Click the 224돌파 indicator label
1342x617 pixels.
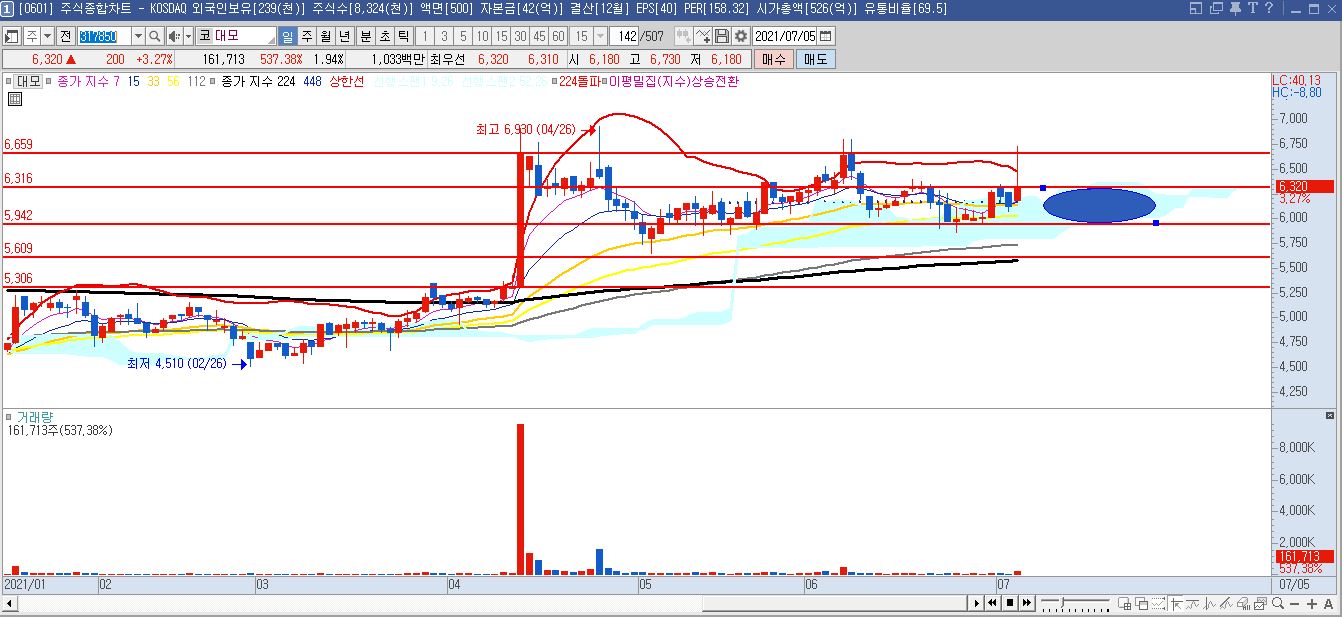(x=578, y=82)
